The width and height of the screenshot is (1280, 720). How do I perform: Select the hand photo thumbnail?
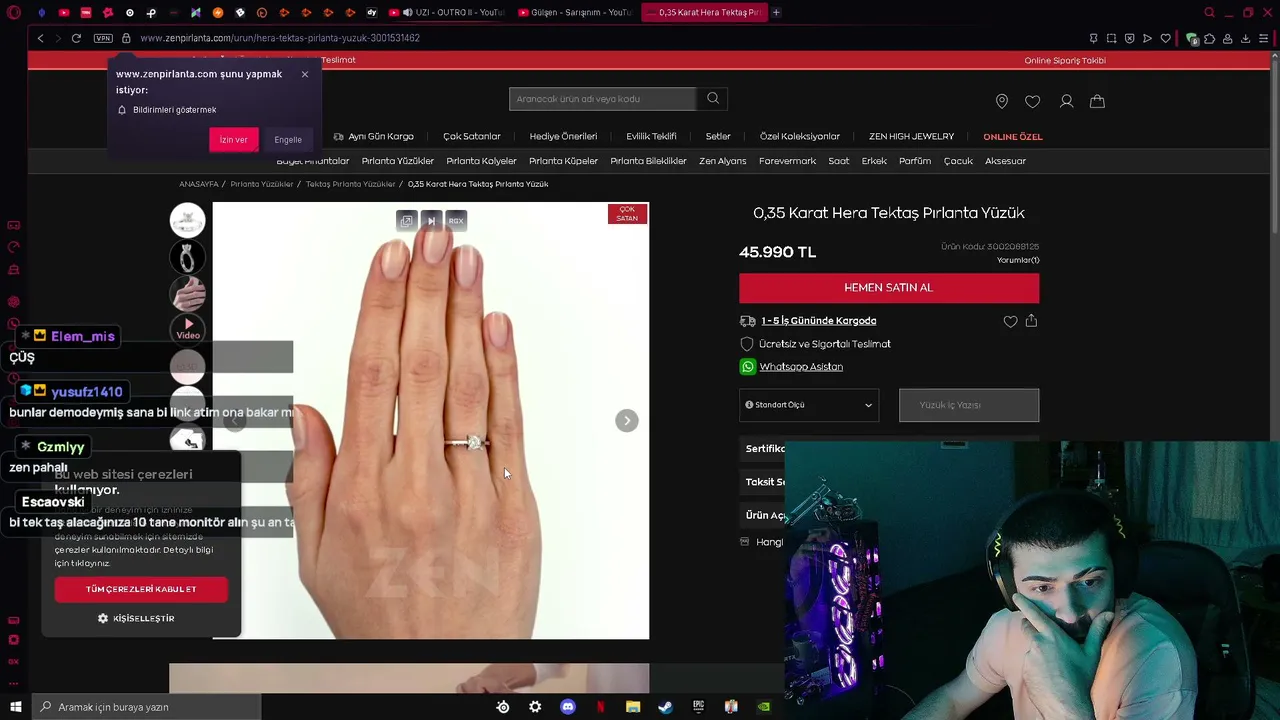(187, 294)
